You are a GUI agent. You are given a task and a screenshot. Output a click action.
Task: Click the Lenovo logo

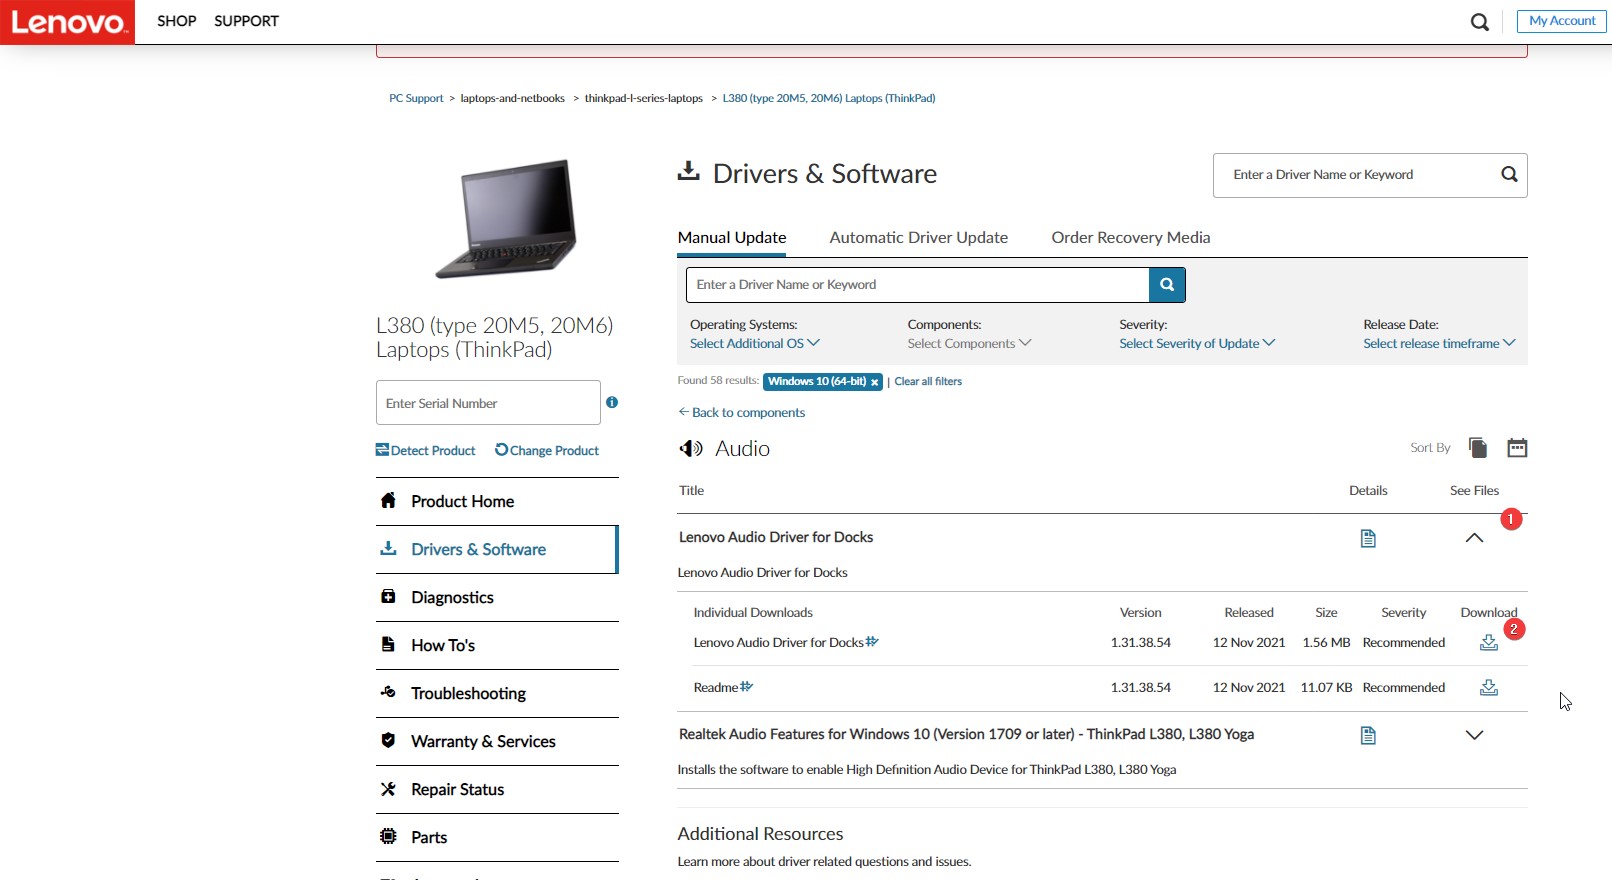click(x=67, y=22)
